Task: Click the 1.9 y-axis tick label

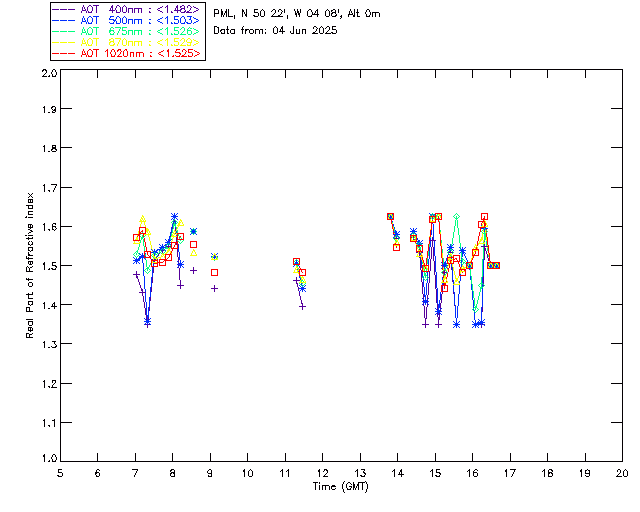Action: point(49,109)
